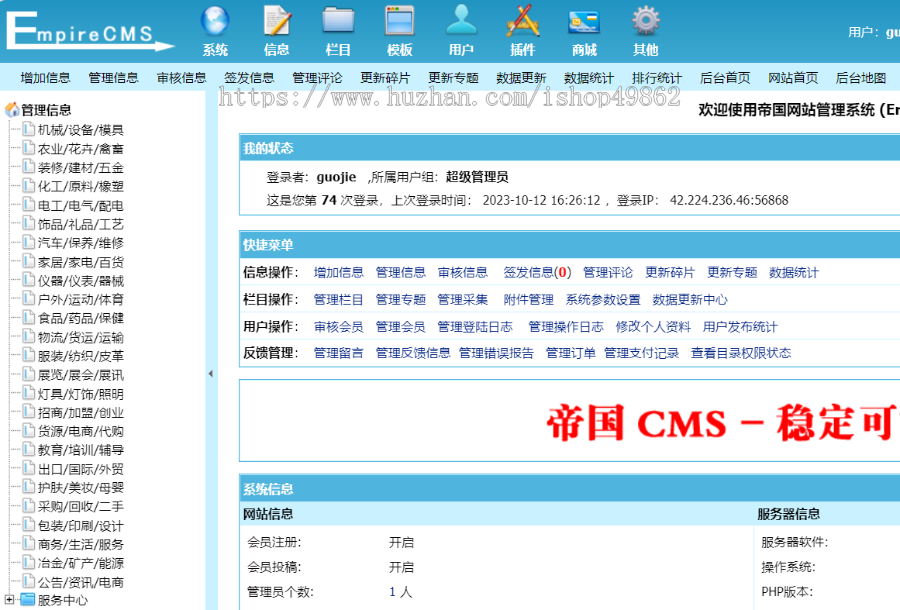
Task: Click page icon beside 仪器/仪表/器械
Action: tap(29, 280)
